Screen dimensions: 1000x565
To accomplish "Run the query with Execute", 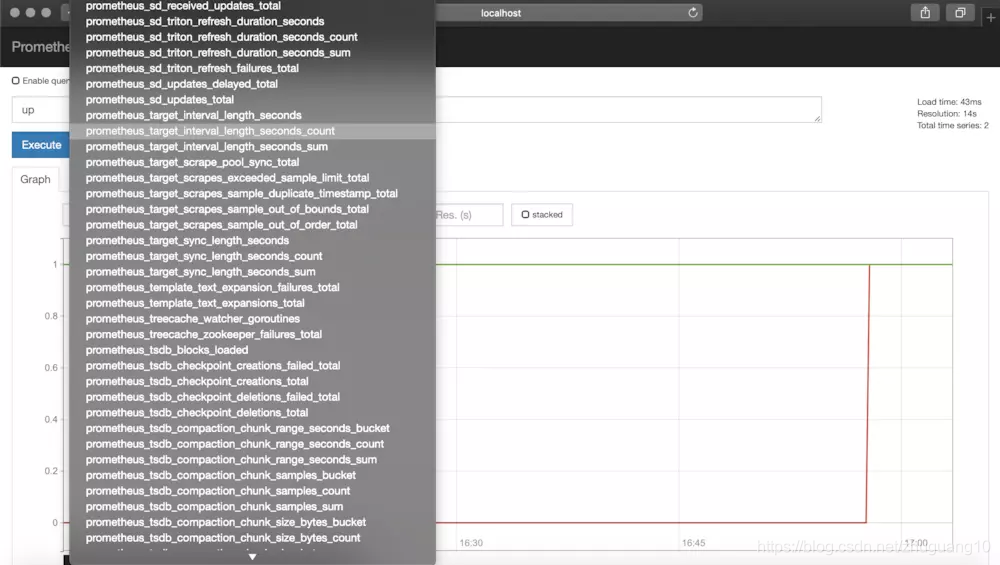I will tap(41, 145).
